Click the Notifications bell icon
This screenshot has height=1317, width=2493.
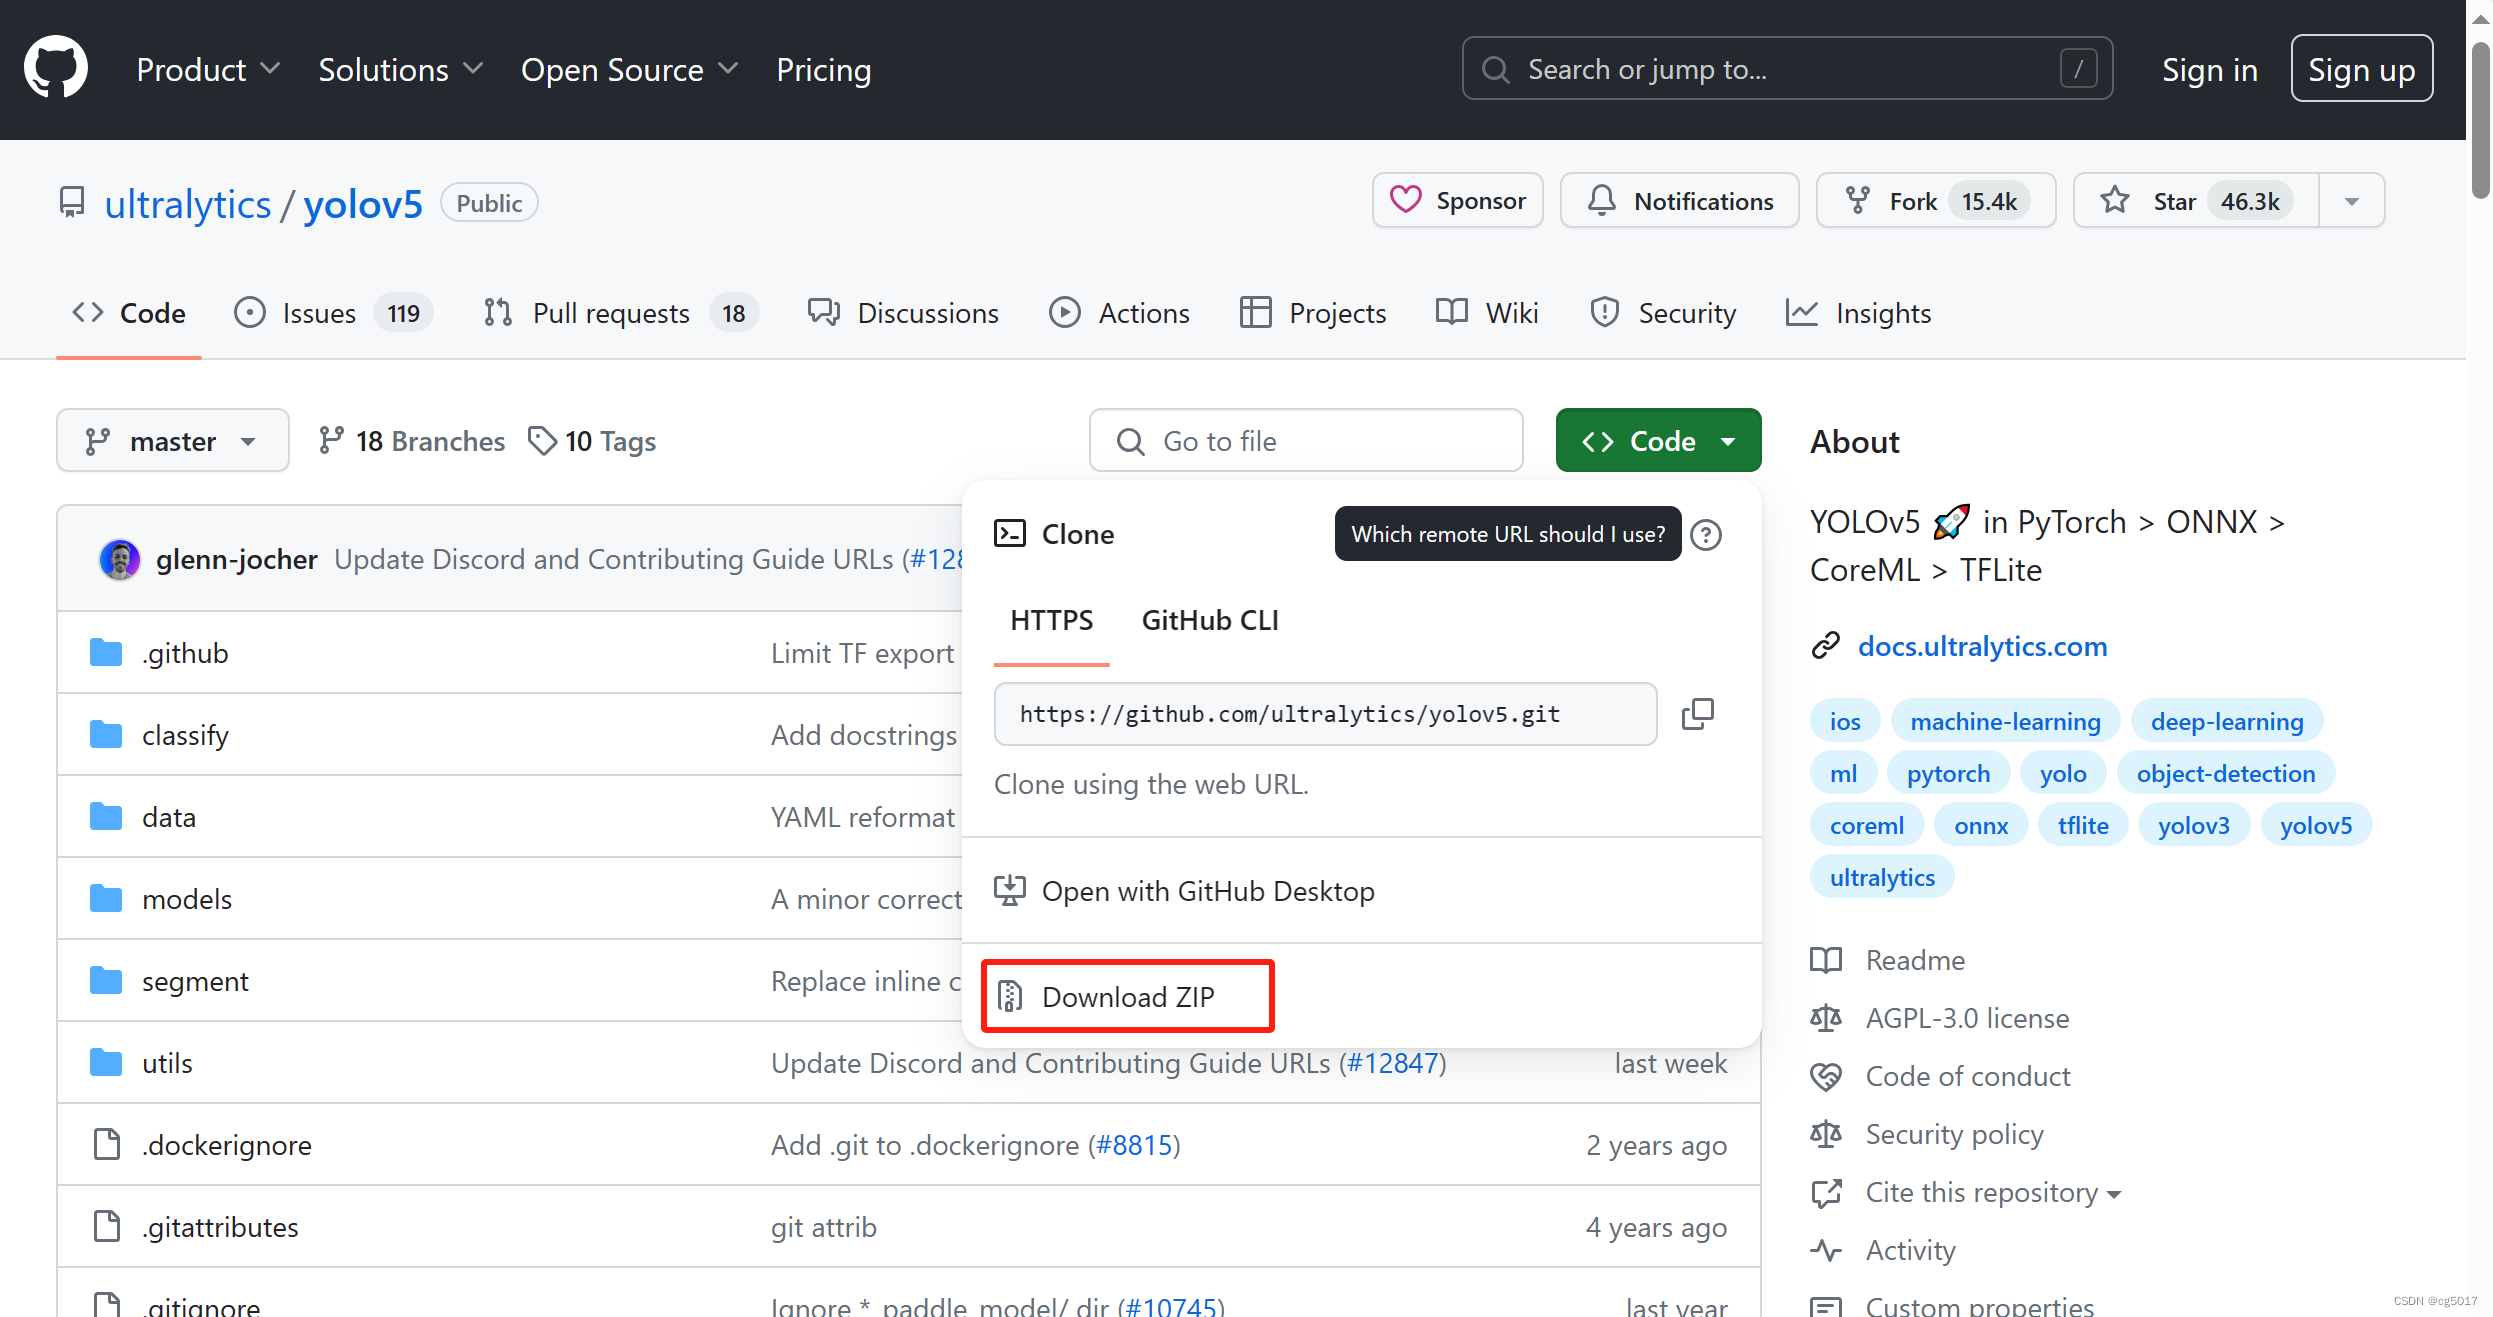click(1601, 200)
